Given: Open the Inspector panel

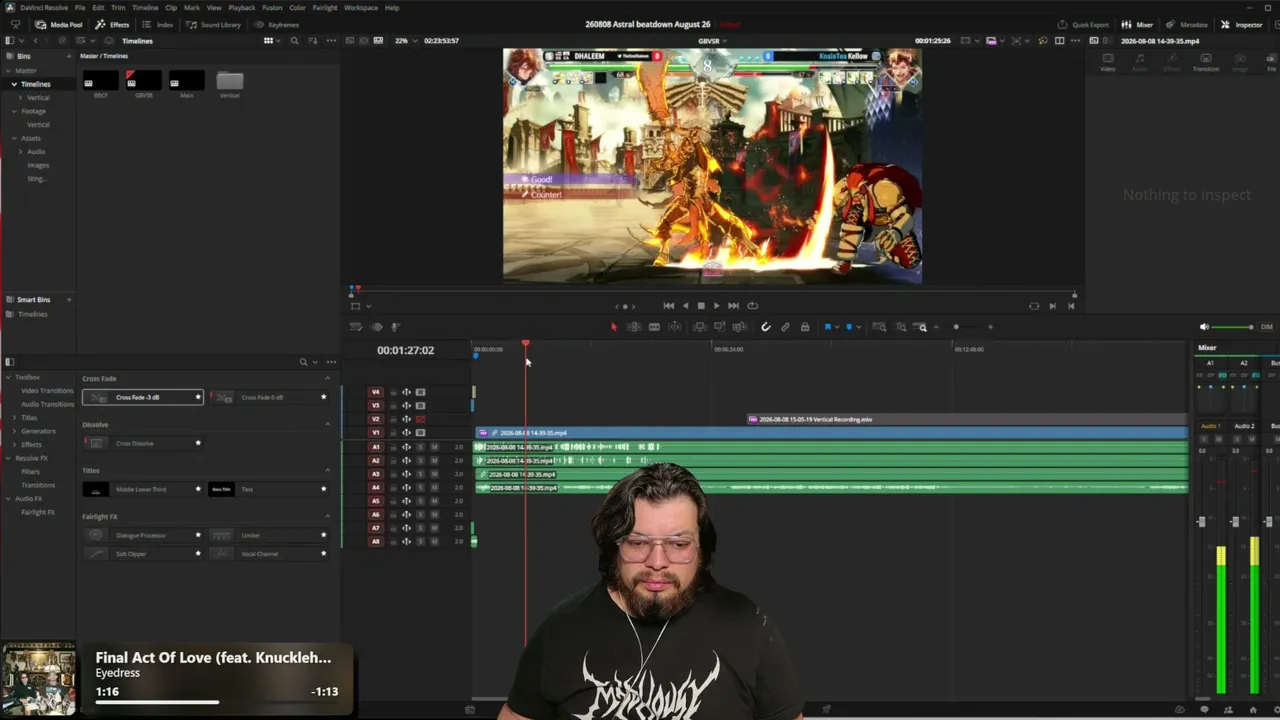Looking at the screenshot, I should point(1242,24).
